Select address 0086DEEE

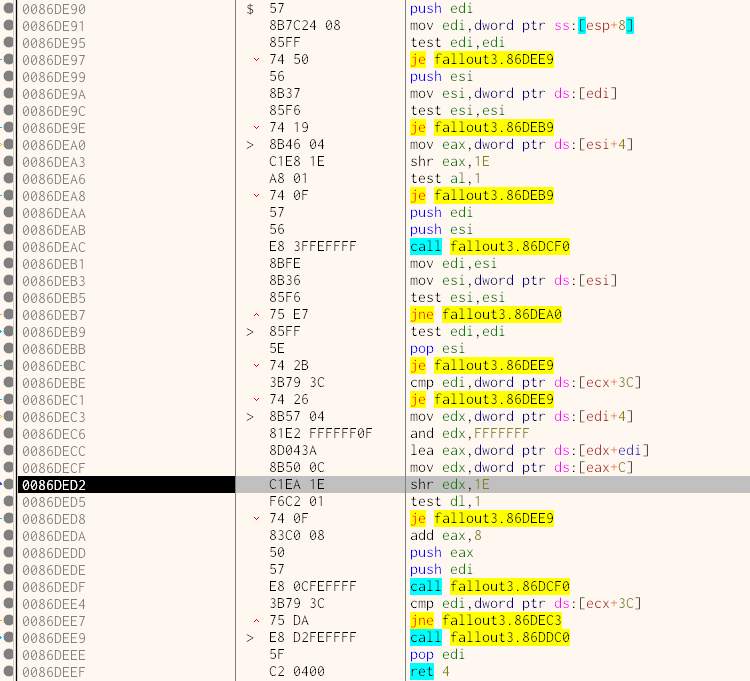click(x=54, y=655)
